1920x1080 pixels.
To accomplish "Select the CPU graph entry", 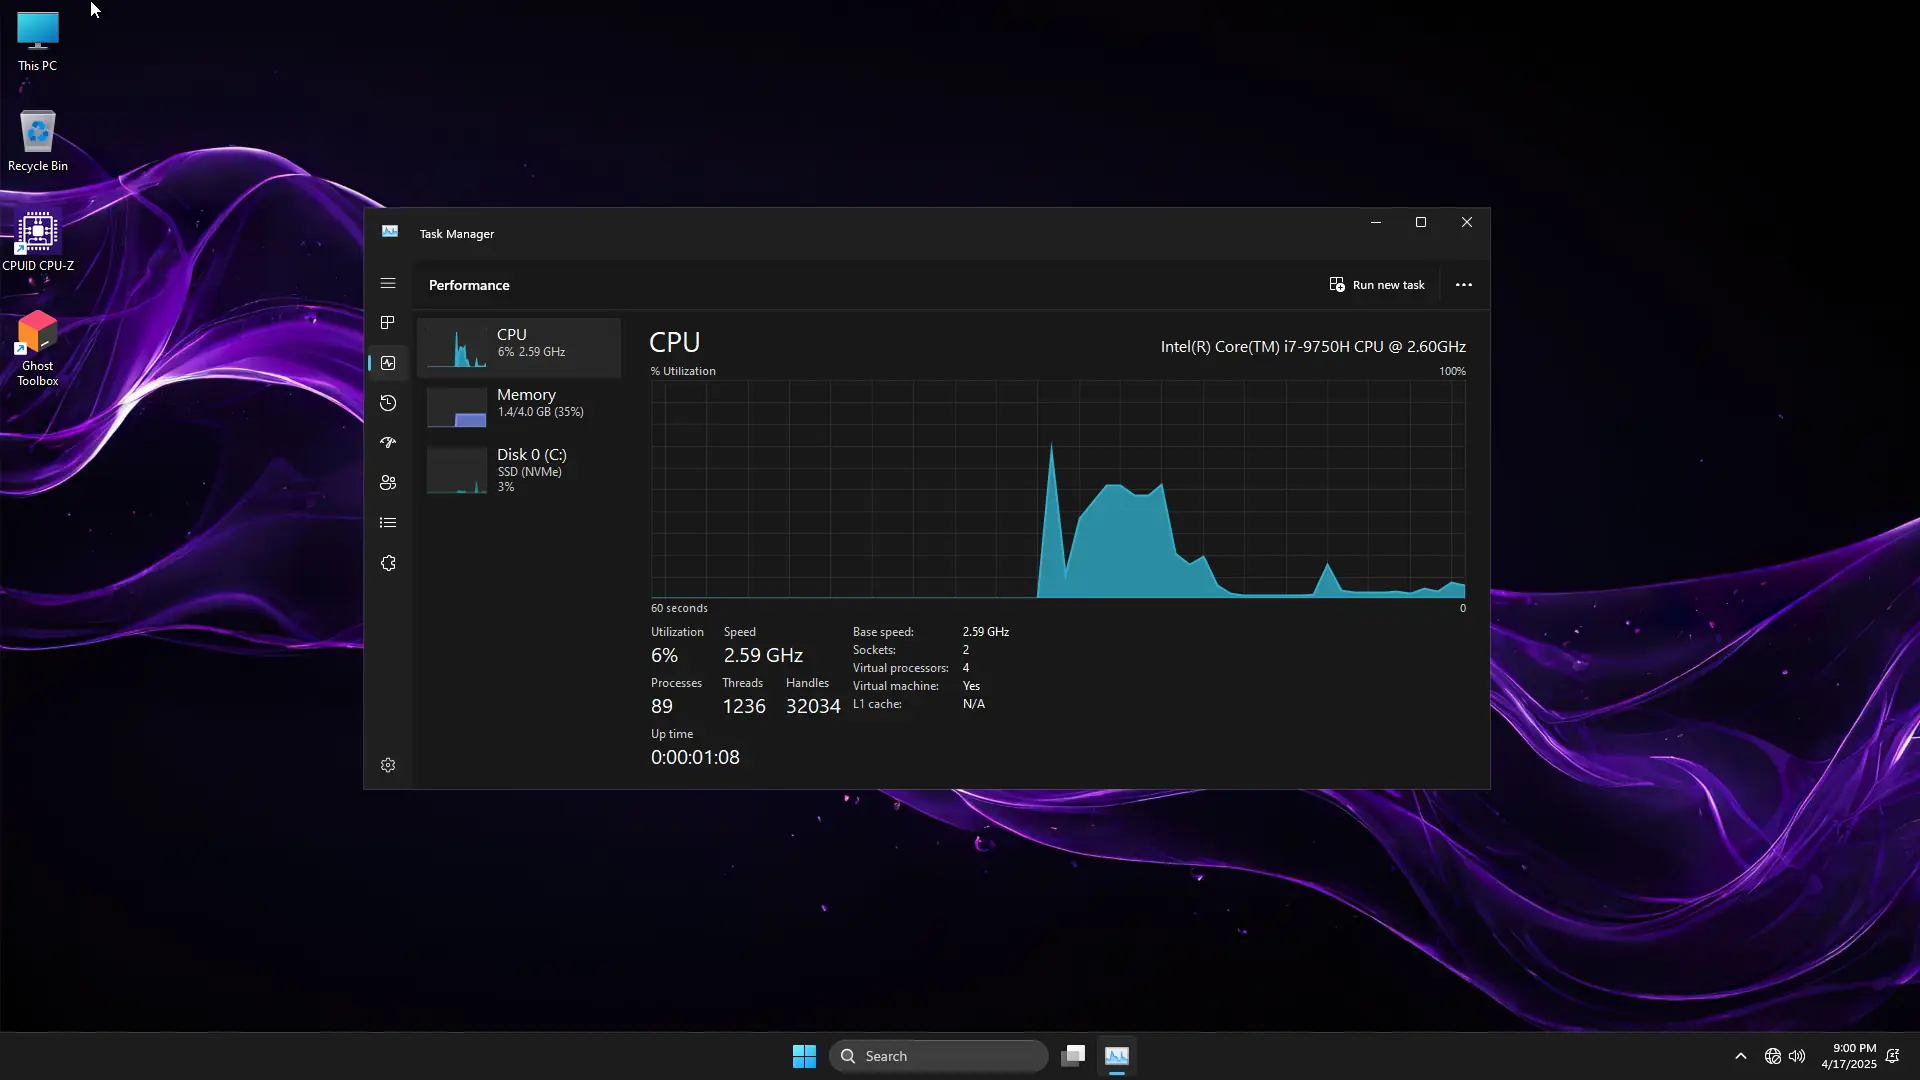I will click(x=520, y=347).
